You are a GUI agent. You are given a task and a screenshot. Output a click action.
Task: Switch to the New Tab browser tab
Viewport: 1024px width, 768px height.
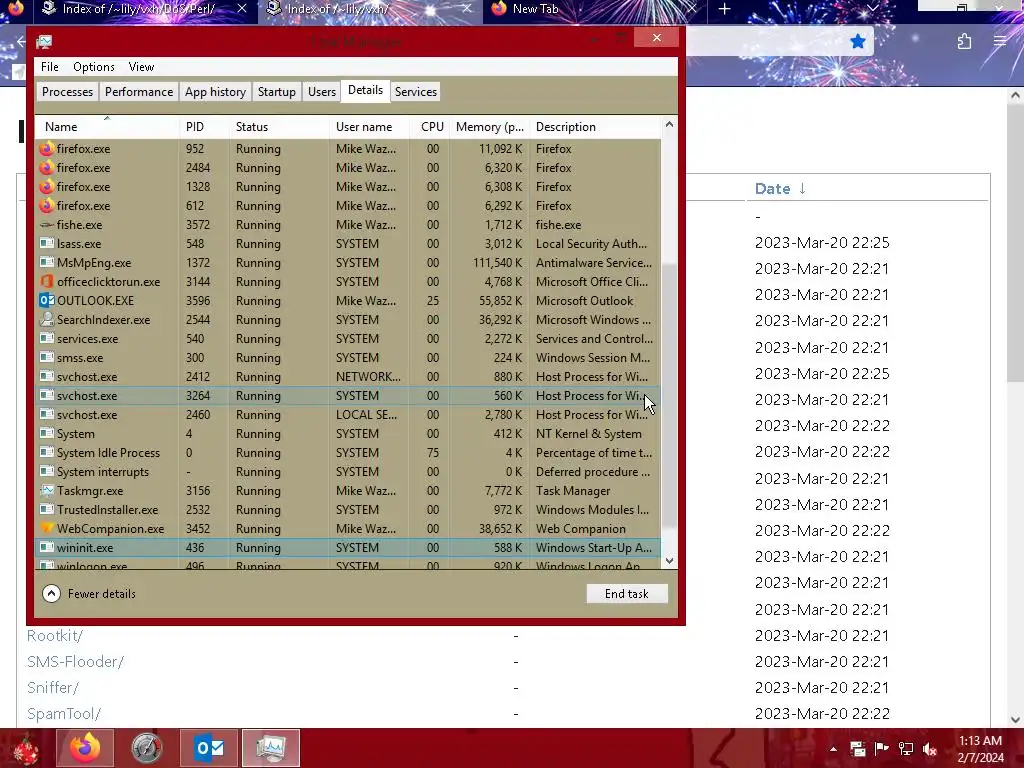(x=594, y=9)
